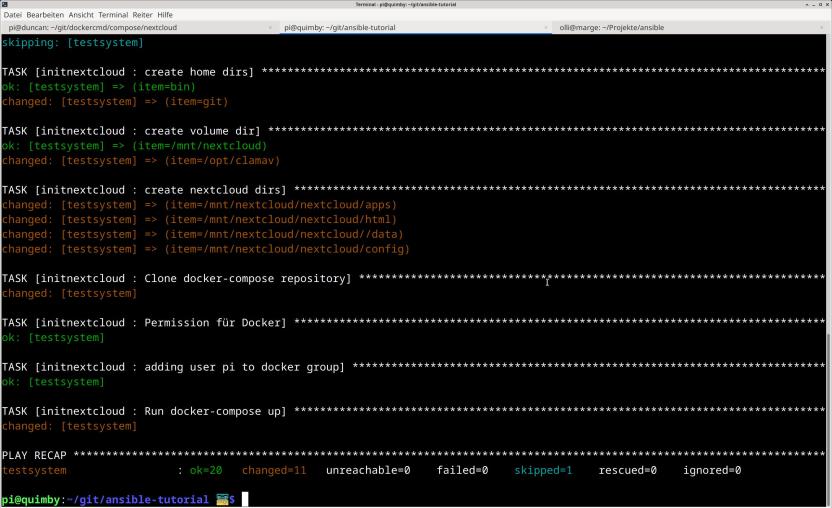Click the 'PLAY RECAP' heading
Screen dimensions: 832x508
(34, 455)
